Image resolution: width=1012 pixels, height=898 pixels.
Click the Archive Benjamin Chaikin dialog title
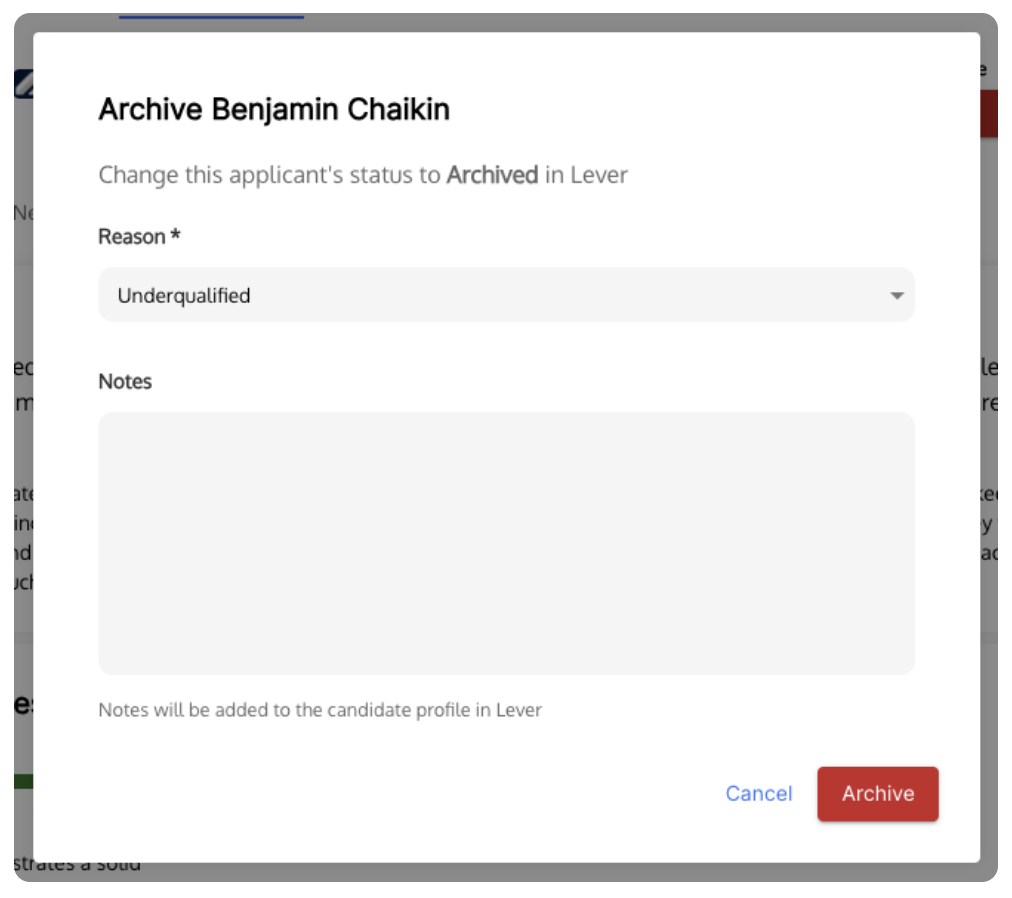tap(274, 109)
